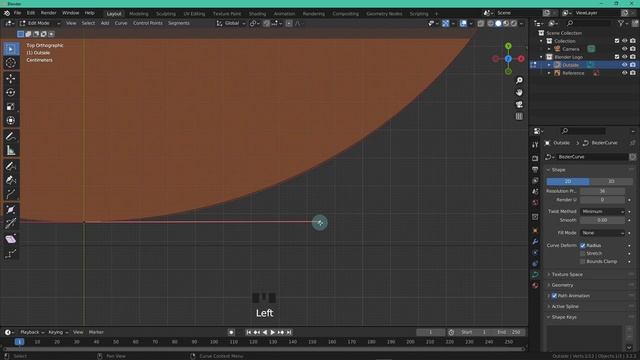Click the pan view hand icon
640x360 pixels.
(x=519, y=93)
